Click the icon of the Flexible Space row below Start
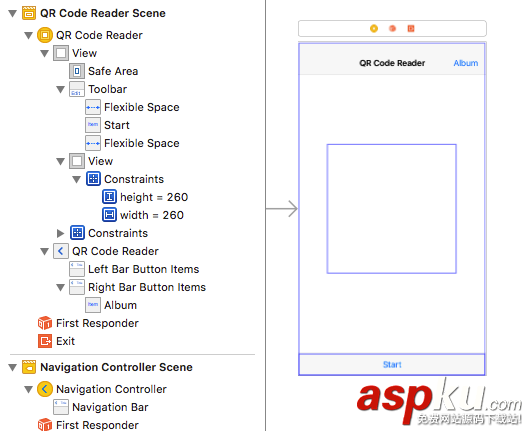Viewport: 527px width, 431px height. (93, 143)
